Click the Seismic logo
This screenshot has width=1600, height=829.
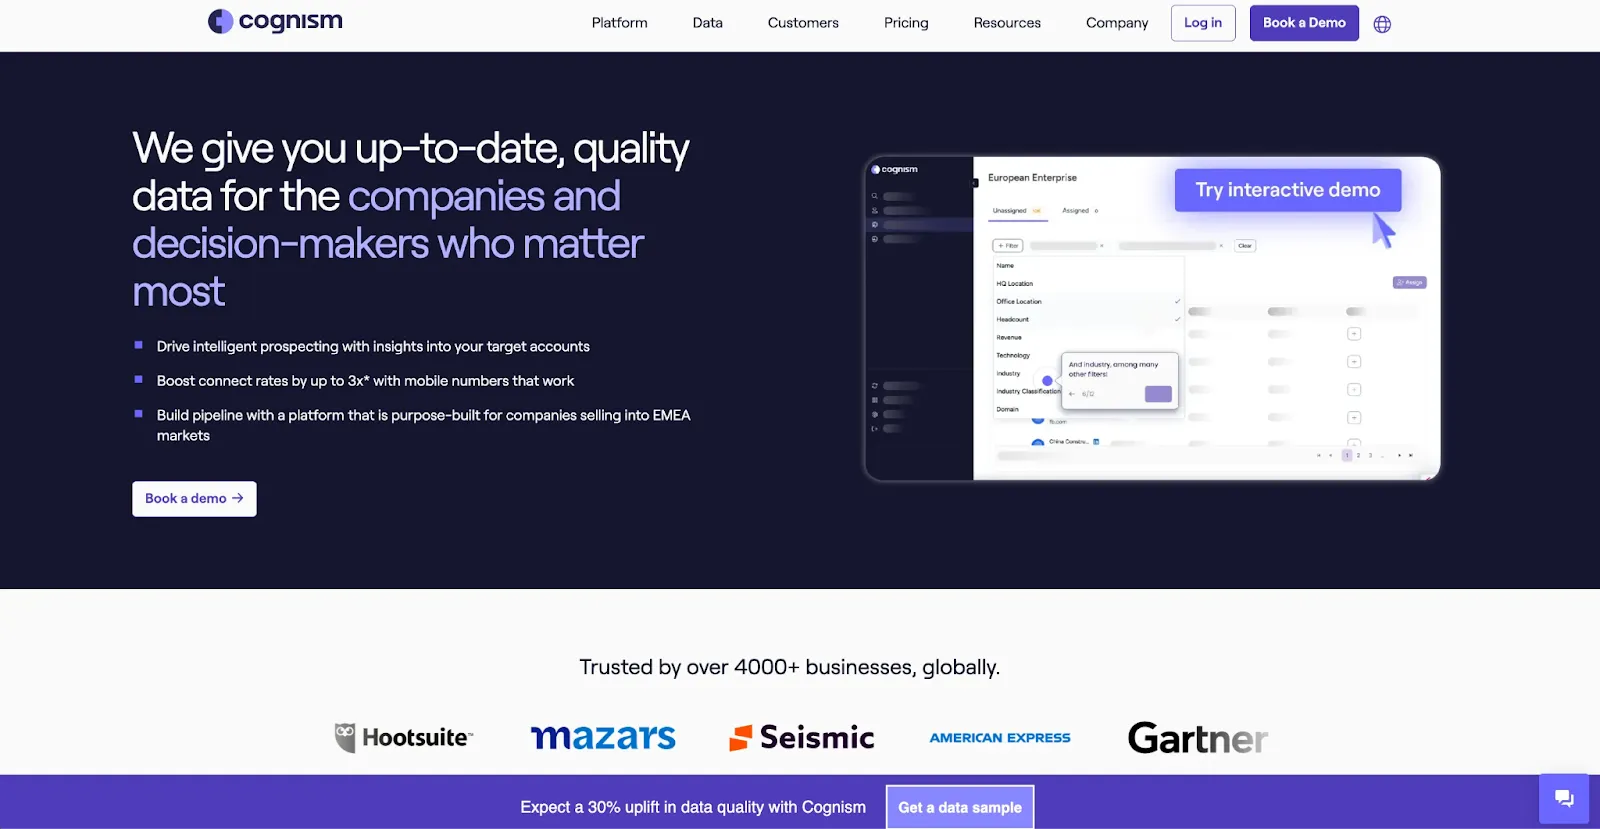coord(802,738)
